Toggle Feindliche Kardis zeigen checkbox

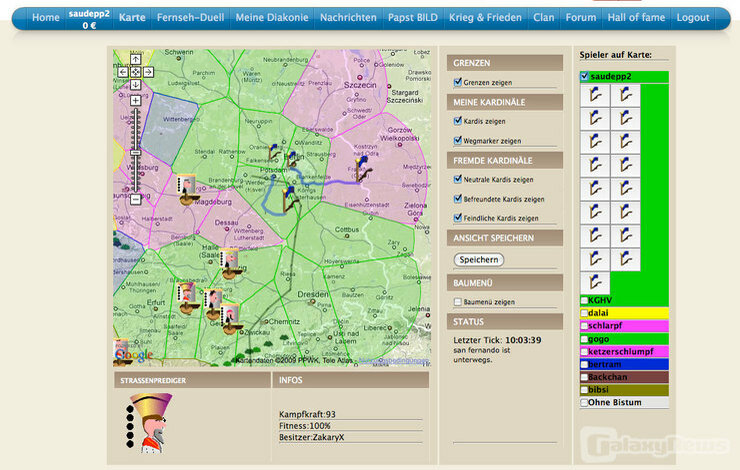457,218
